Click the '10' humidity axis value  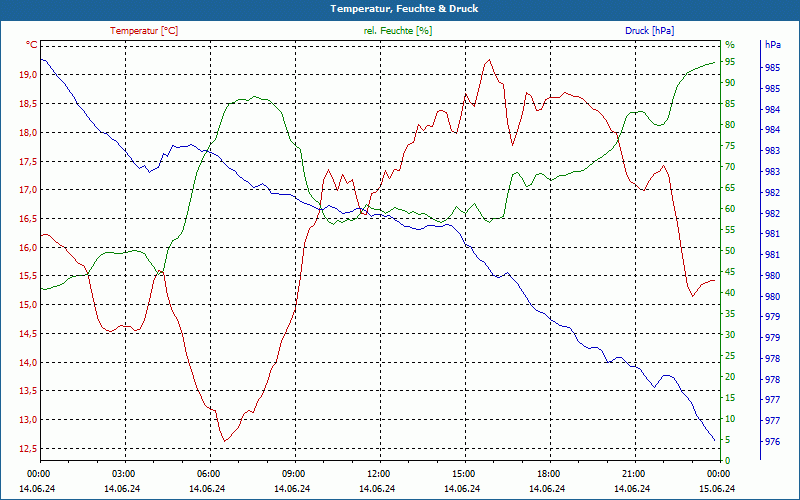pos(730,419)
